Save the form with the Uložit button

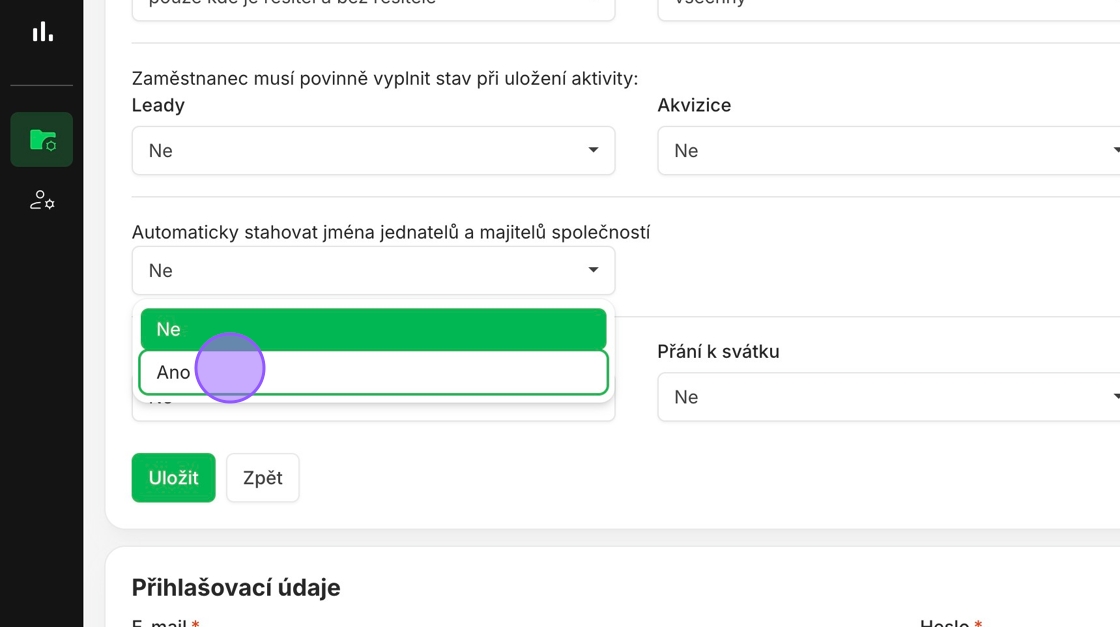tap(173, 478)
